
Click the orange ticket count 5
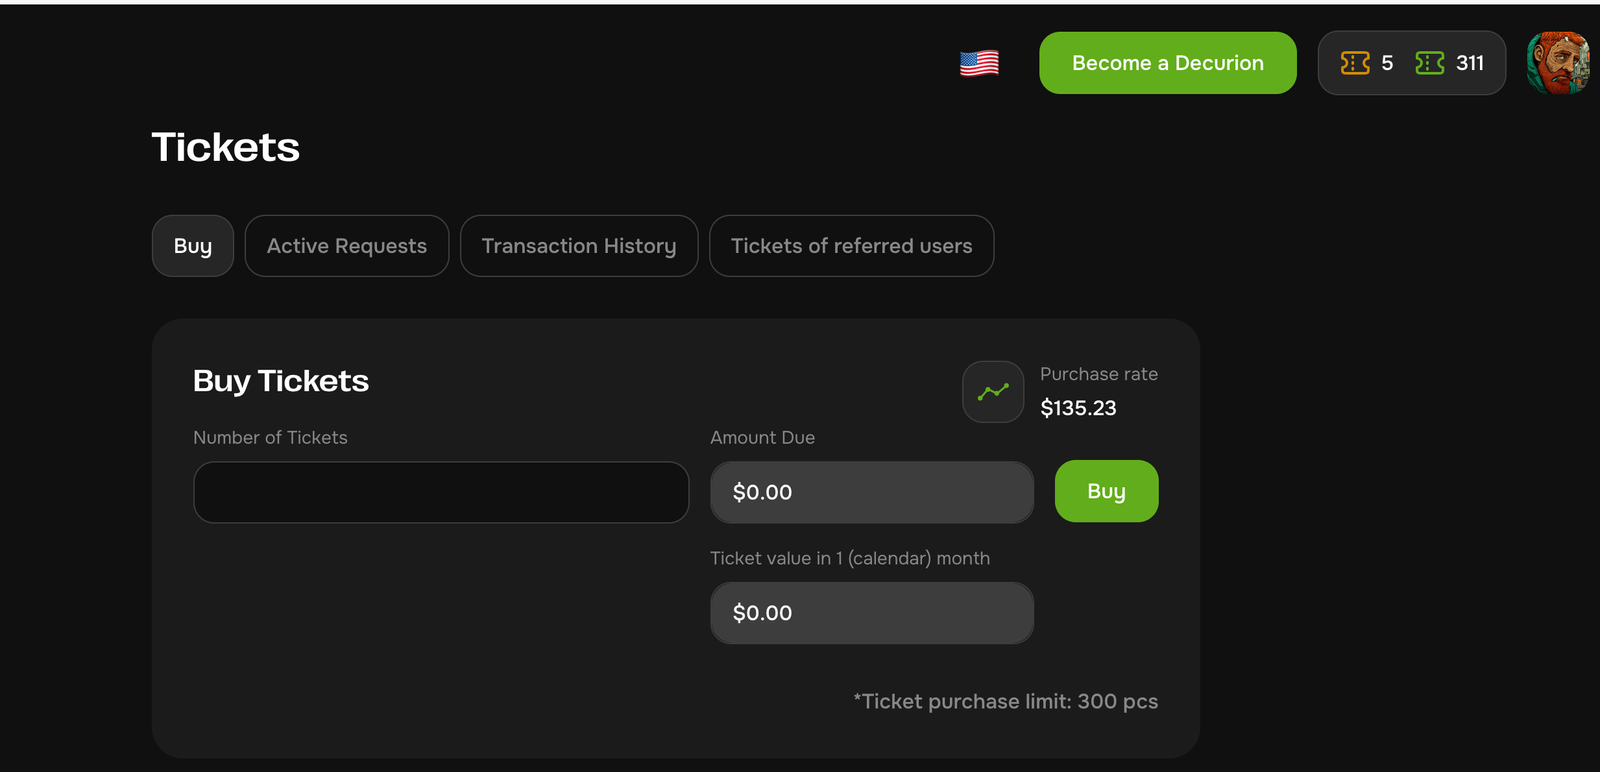point(1387,63)
